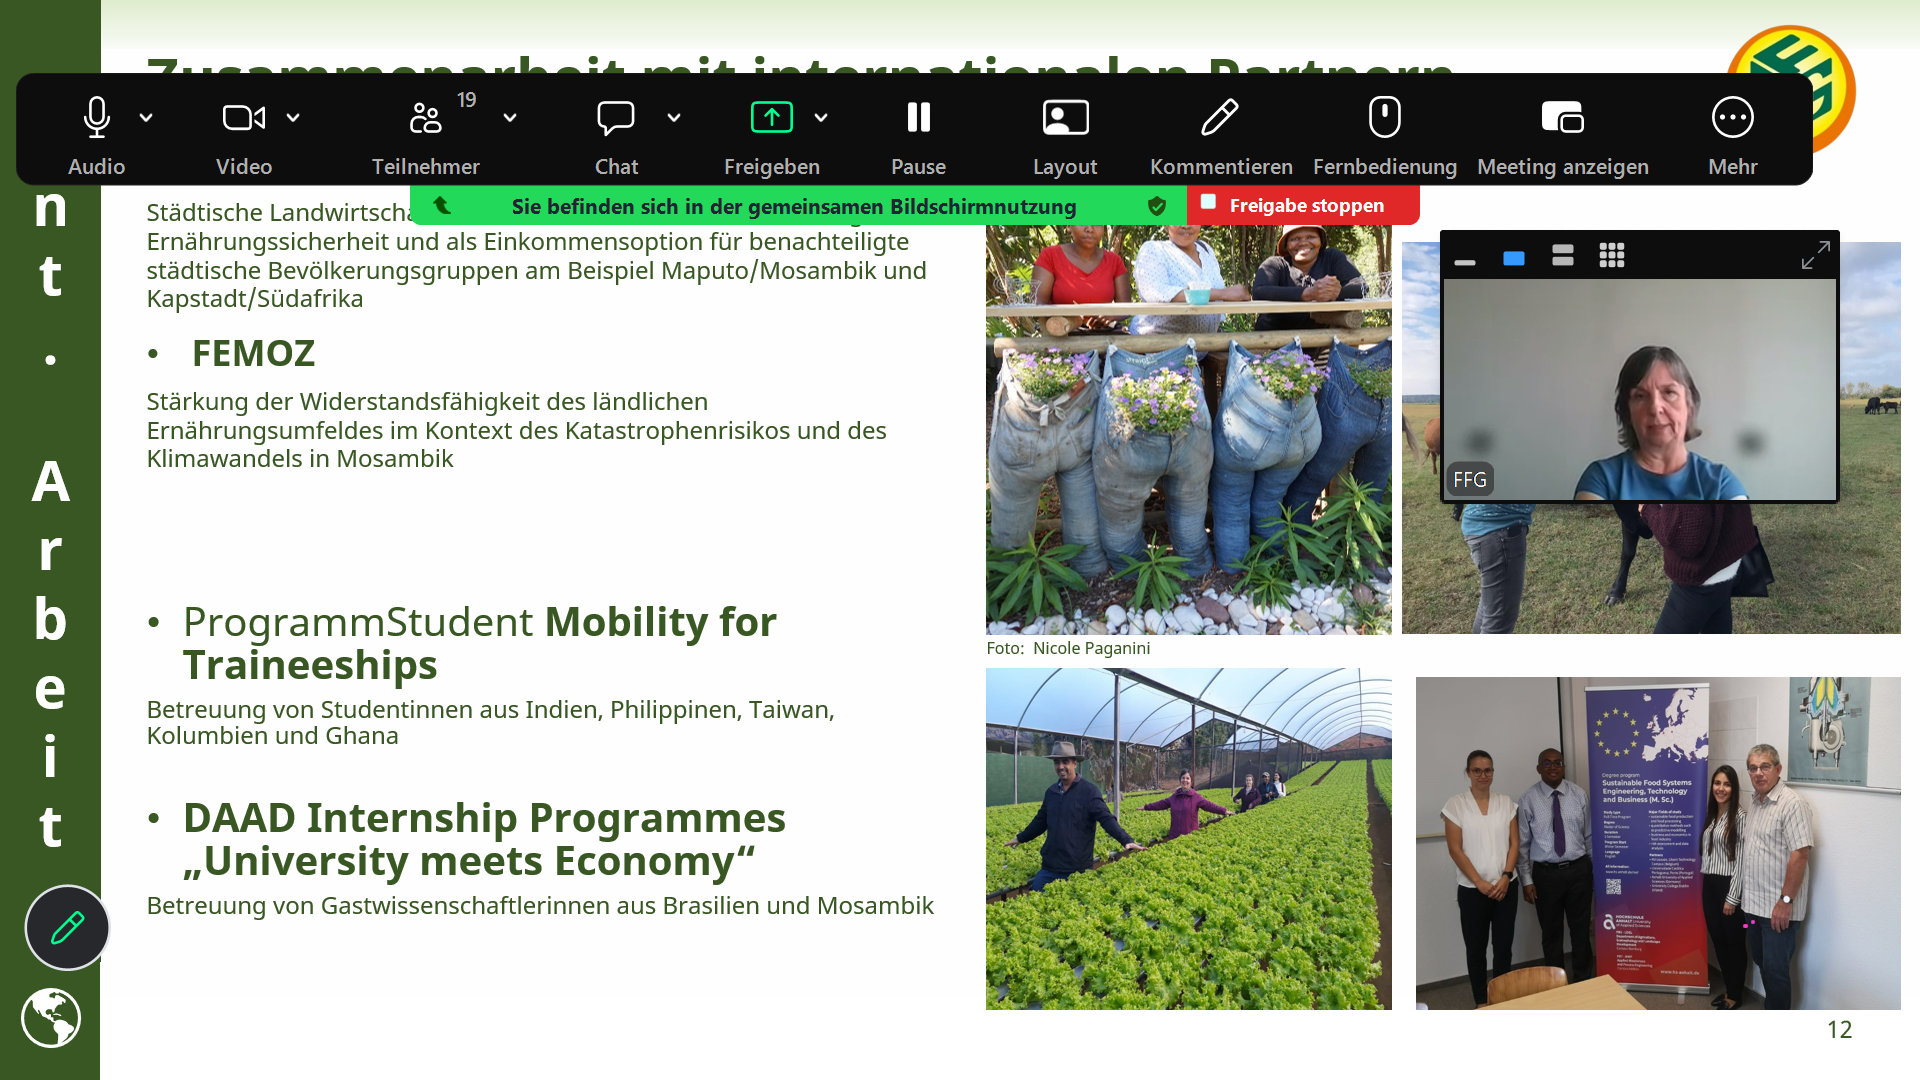Expand the Video options arrow
The width and height of the screenshot is (1920, 1080).
coord(293,118)
